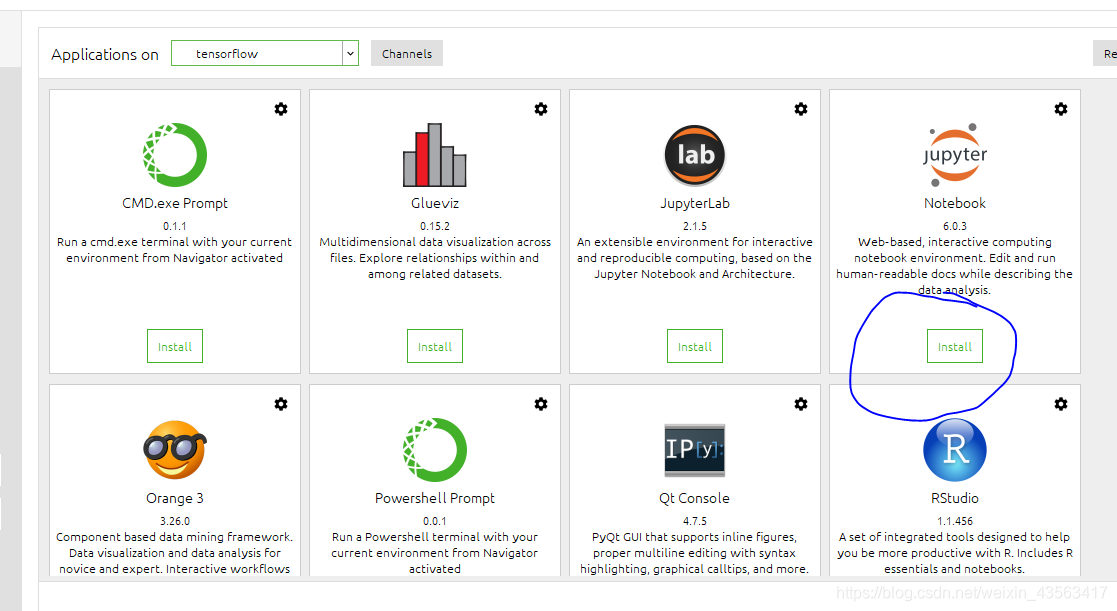Click Glueviz version 0.15.2
This screenshot has width=1117, height=611.
coord(435,226)
